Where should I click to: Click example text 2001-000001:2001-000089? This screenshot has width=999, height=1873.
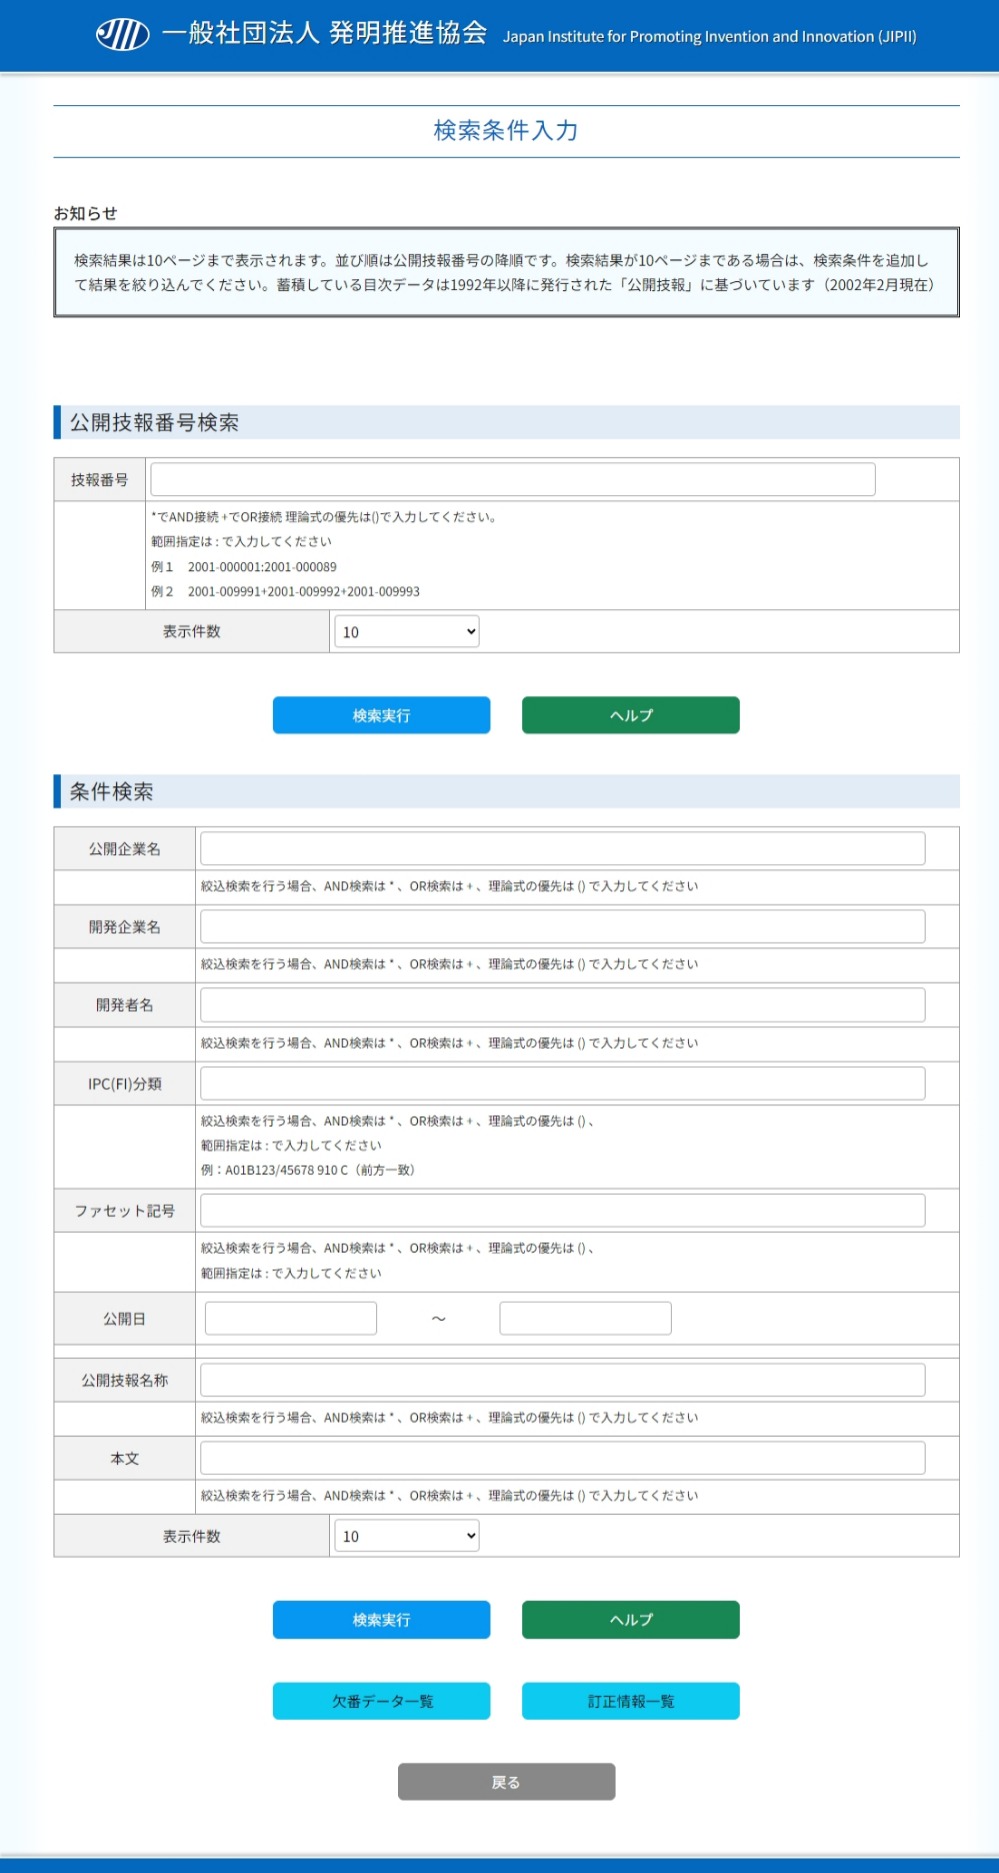(262, 567)
